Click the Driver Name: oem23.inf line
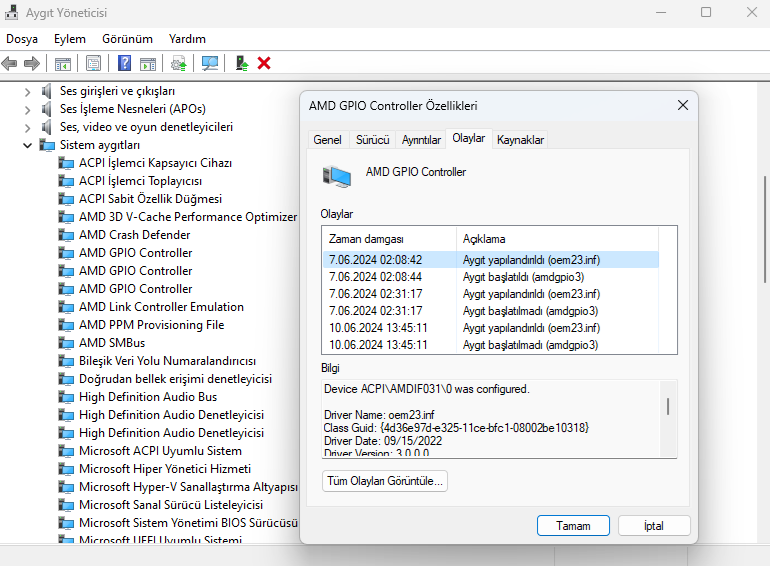Viewport: 770px width, 566px height. (x=379, y=415)
